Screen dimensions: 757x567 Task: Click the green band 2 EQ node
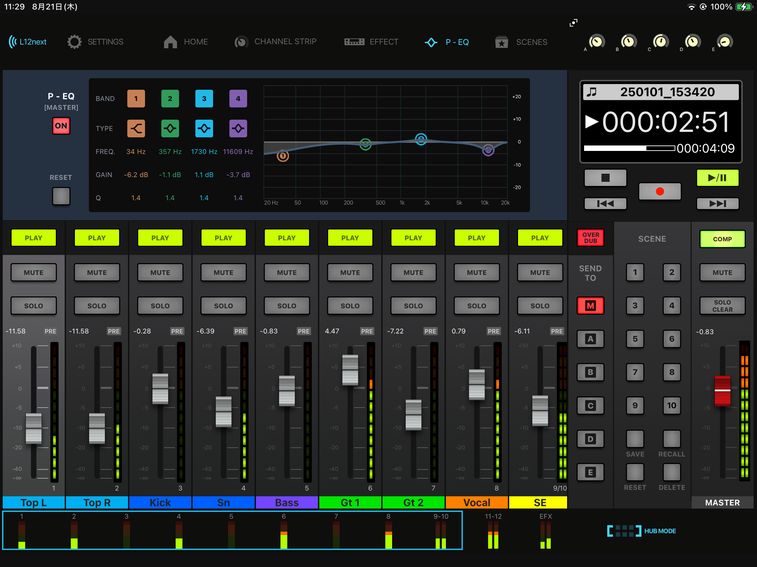coord(366,144)
